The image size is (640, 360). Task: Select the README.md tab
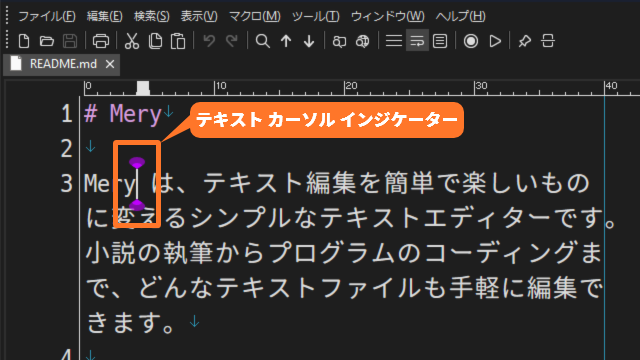62,64
